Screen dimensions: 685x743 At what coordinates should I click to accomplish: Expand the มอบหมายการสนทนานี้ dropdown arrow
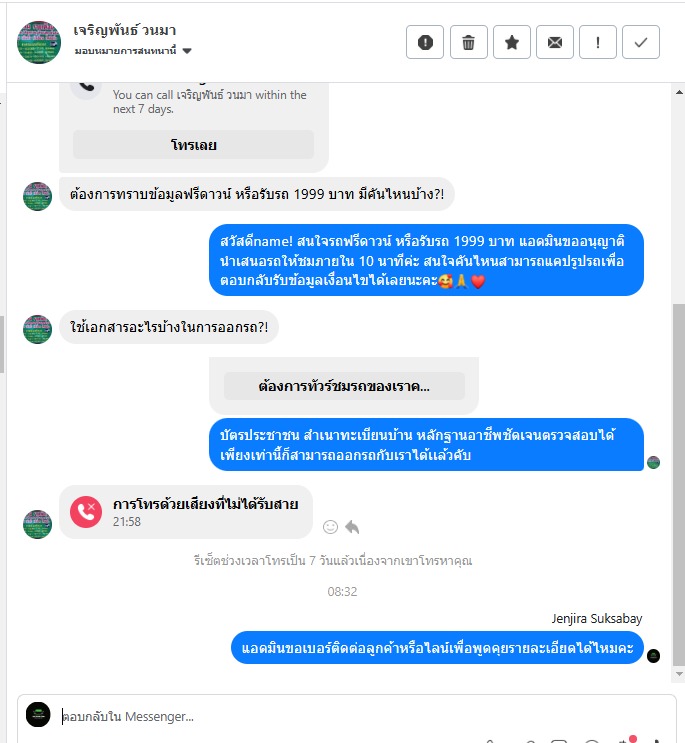(x=187, y=51)
